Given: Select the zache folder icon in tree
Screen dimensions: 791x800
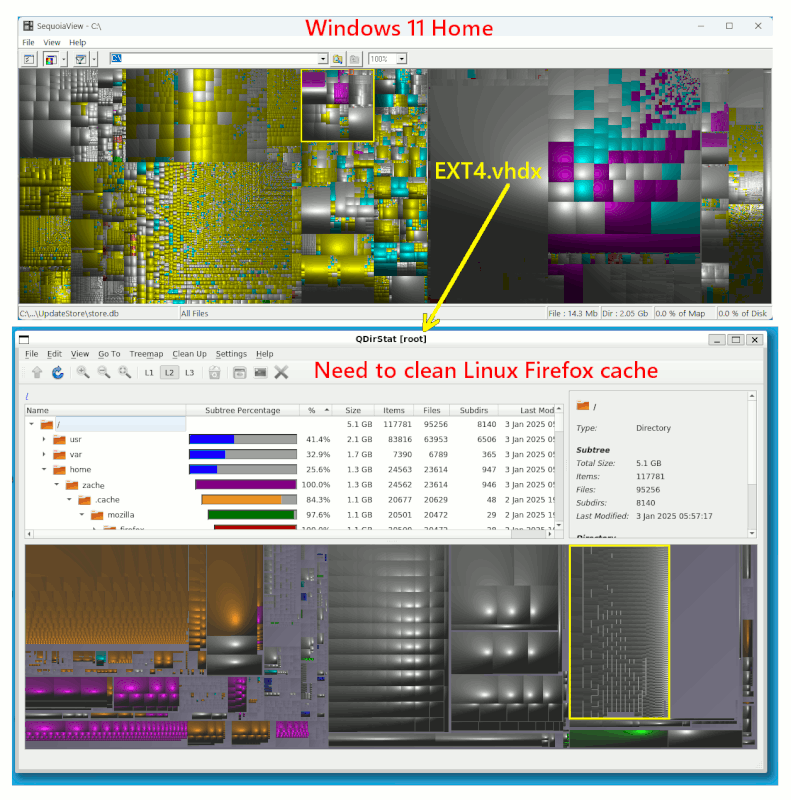Looking at the screenshot, I should pos(72,485).
